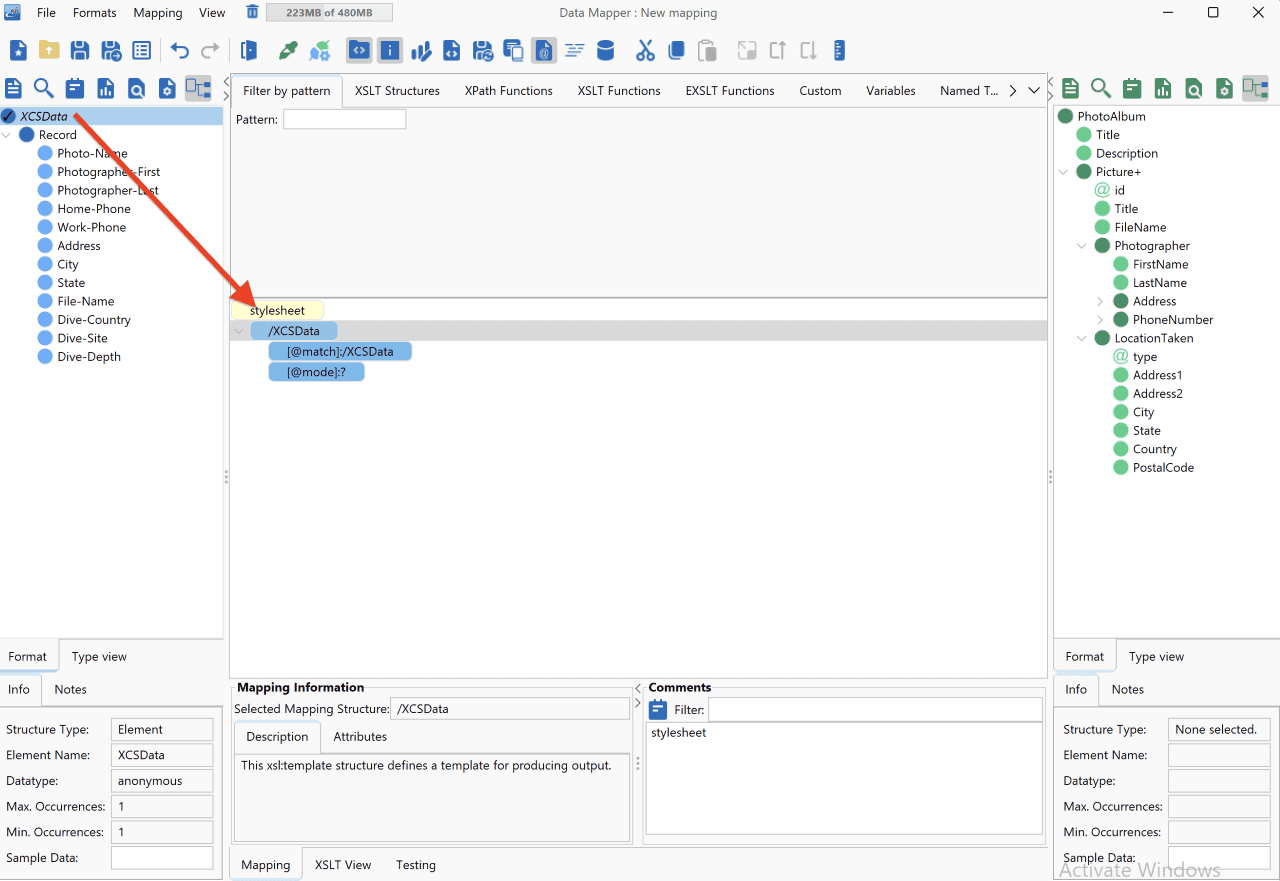Image resolution: width=1280 pixels, height=881 pixels.
Task: Switch to the Attributes tab
Action: pyautogui.click(x=360, y=737)
